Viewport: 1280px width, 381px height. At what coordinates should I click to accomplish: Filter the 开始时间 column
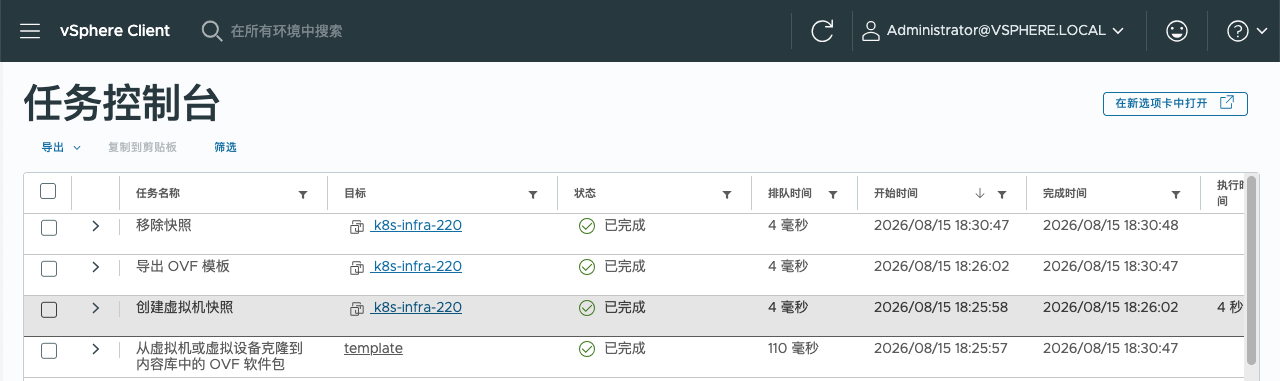click(1002, 195)
